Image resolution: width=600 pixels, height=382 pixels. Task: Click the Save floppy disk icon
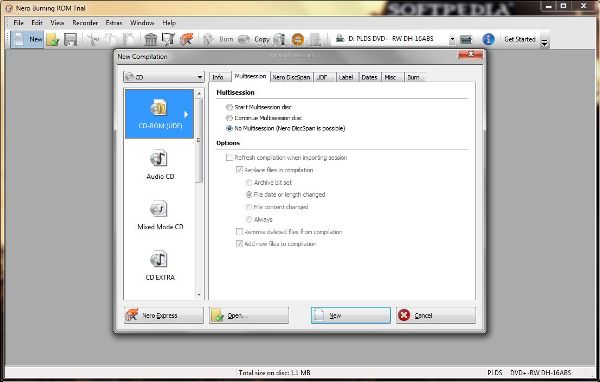(70, 39)
